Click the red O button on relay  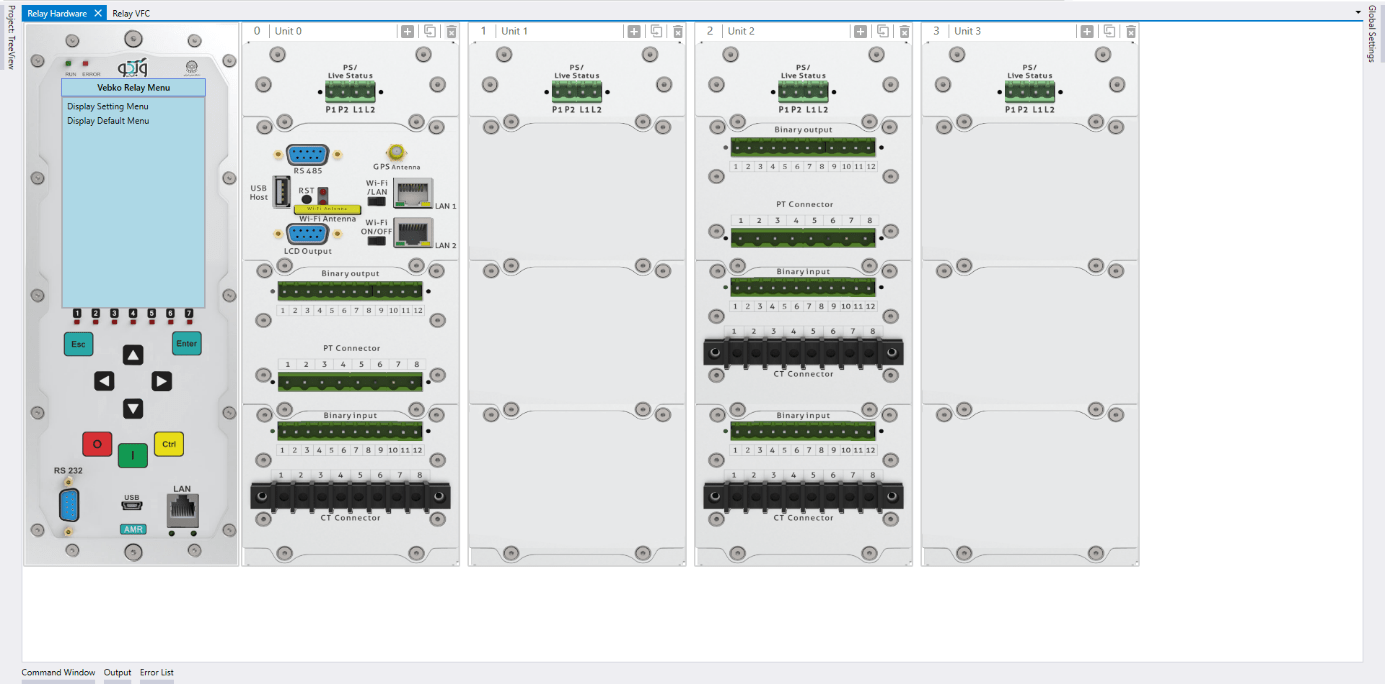point(97,444)
